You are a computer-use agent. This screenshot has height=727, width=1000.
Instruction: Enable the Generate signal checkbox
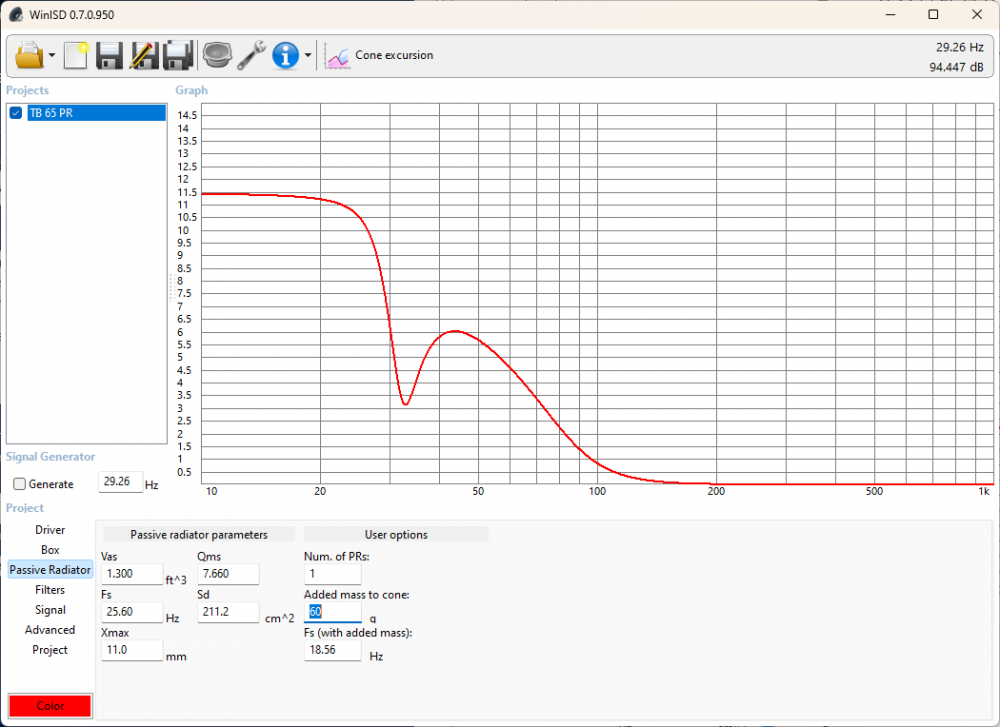(x=20, y=484)
